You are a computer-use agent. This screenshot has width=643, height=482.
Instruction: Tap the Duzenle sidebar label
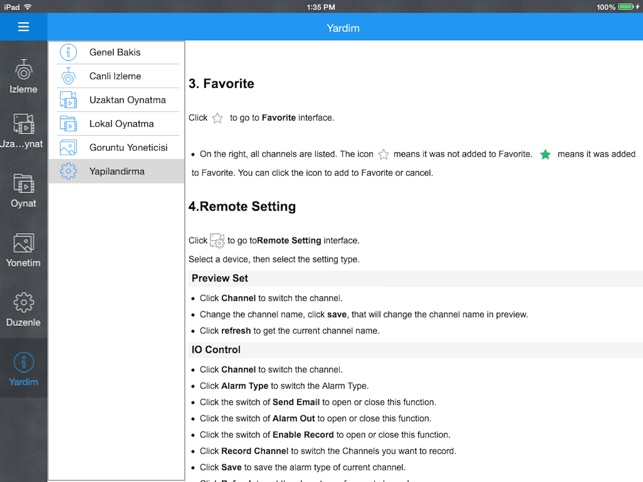23,322
